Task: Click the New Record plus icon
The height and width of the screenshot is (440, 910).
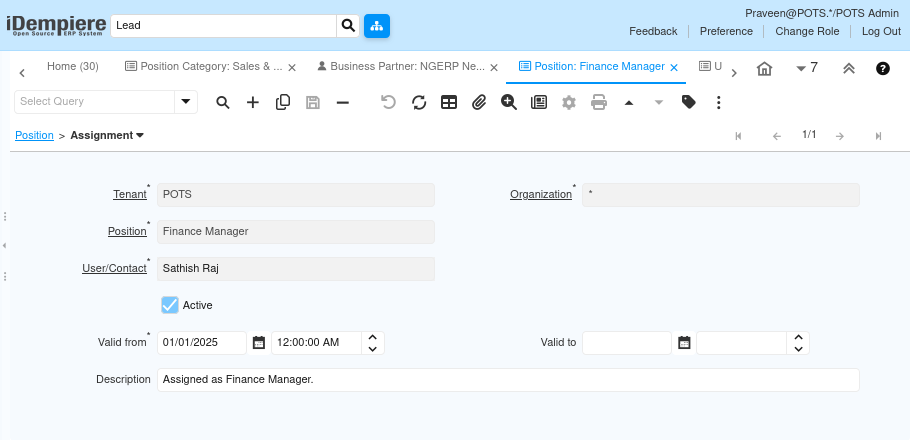Action: click(x=252, y=103)
